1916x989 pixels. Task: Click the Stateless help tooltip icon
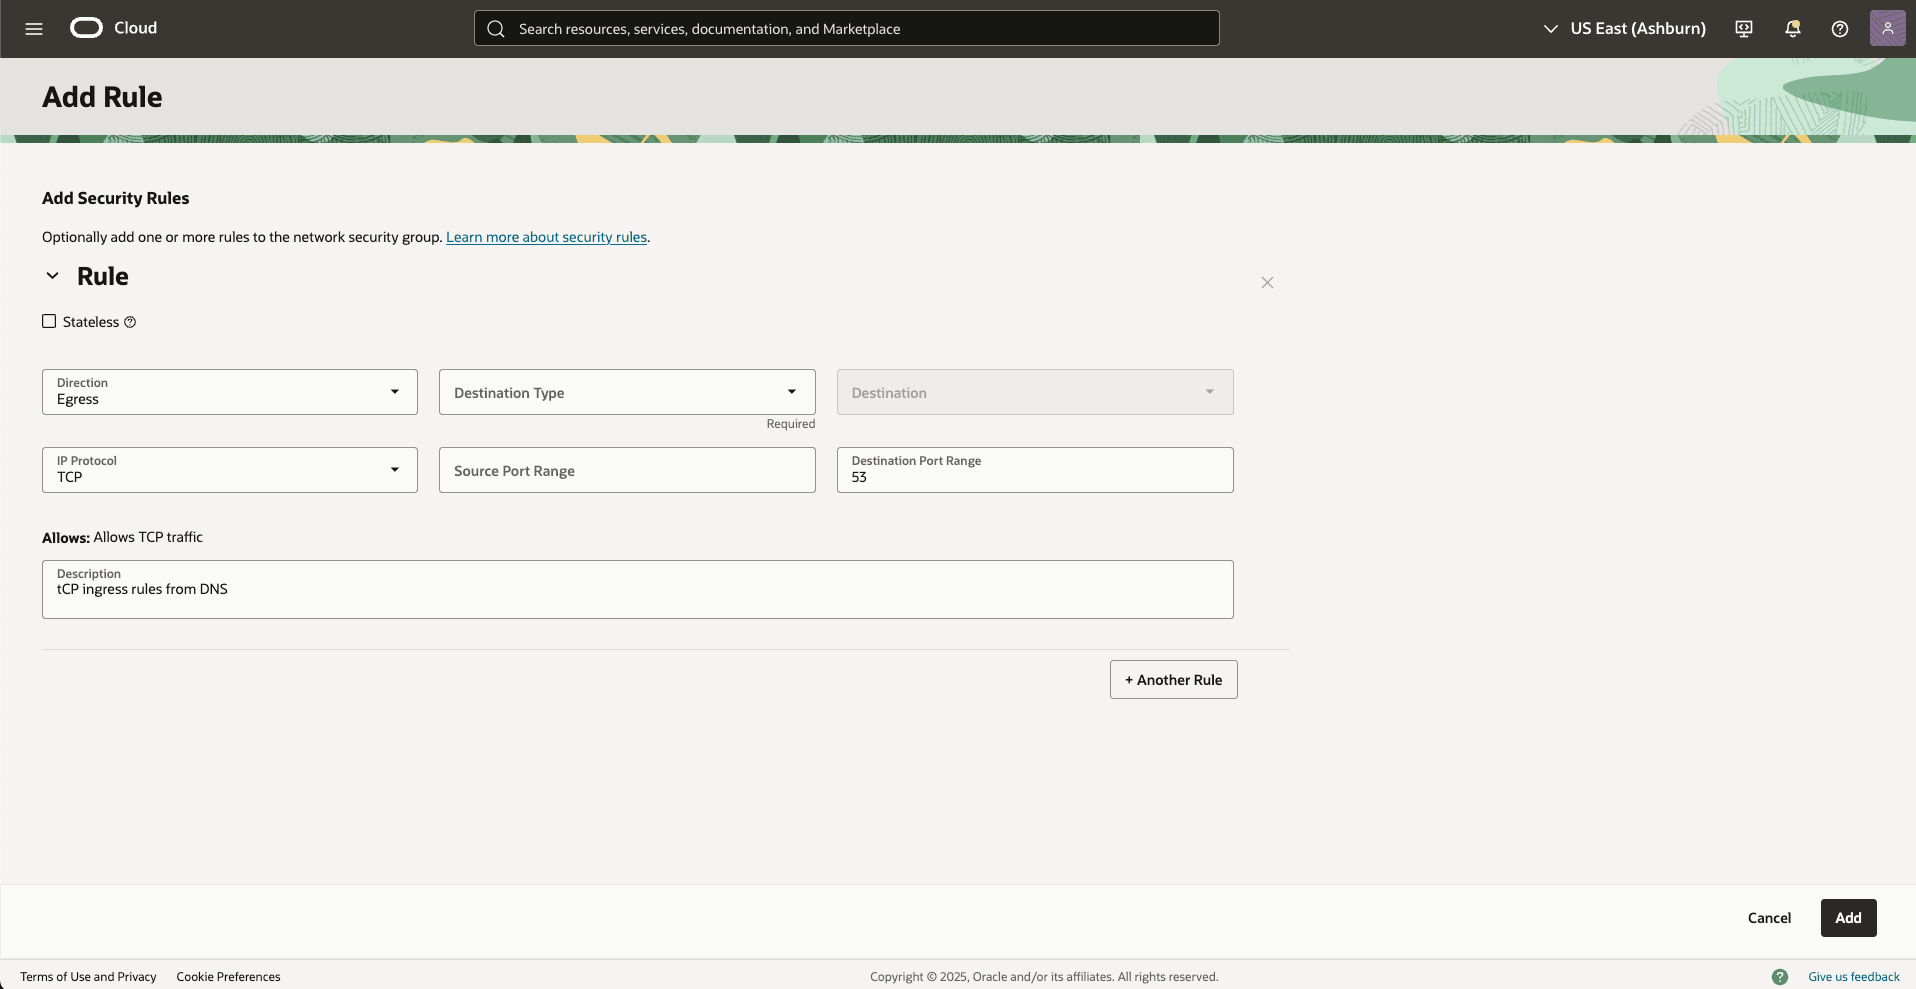click(130, 321)
